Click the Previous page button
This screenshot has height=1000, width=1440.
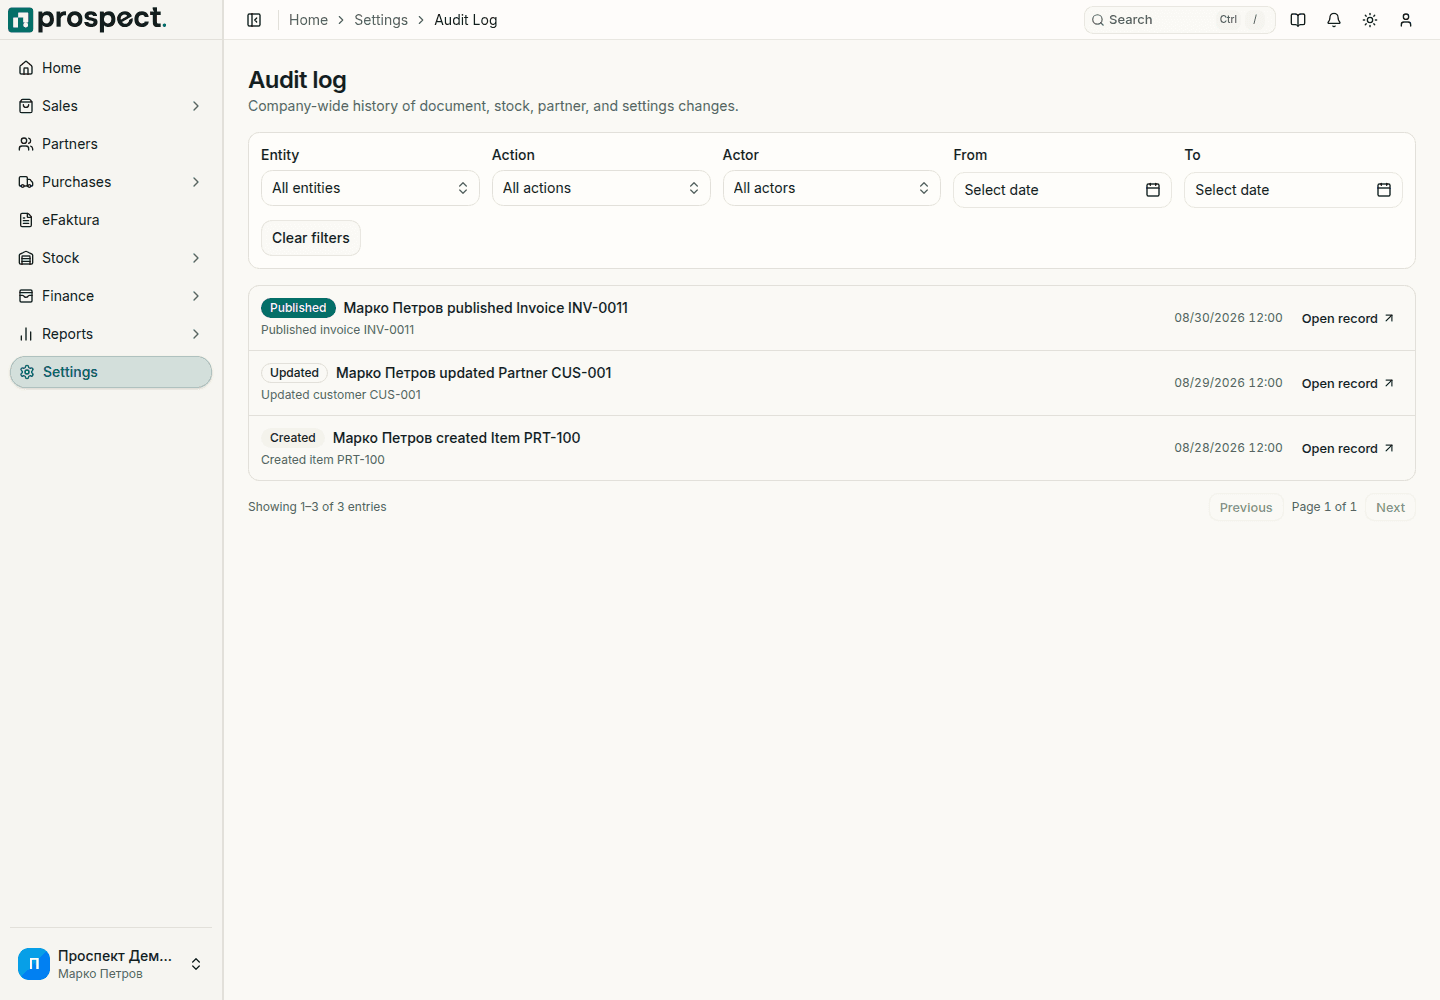tap(1246, 508)
